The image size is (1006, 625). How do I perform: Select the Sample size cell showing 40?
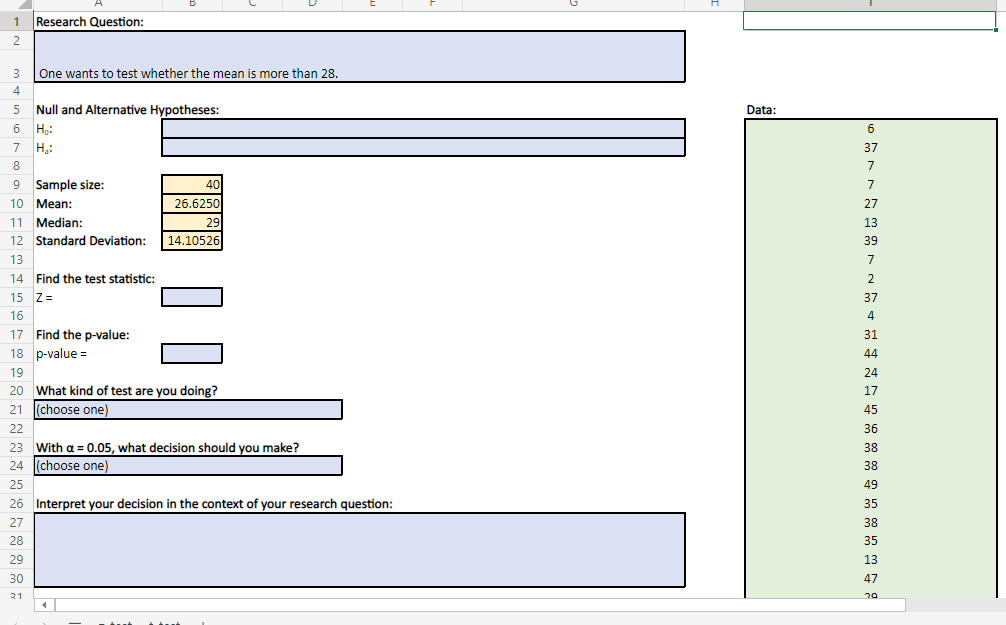tap(191, 184)
